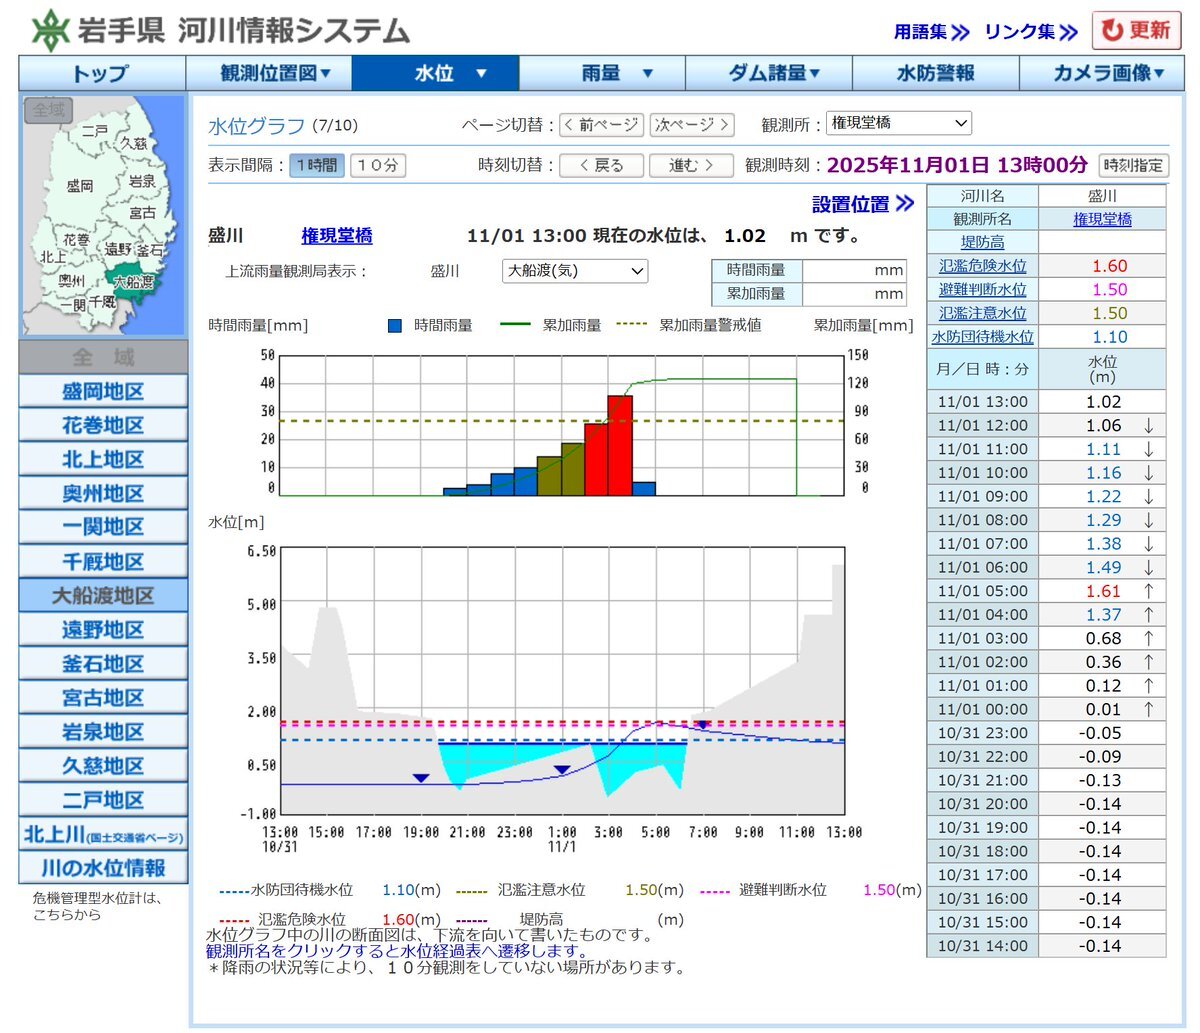Expand the 観測位置図 menu
This screenshot has height=1033, width=1200.
point(269,73)
